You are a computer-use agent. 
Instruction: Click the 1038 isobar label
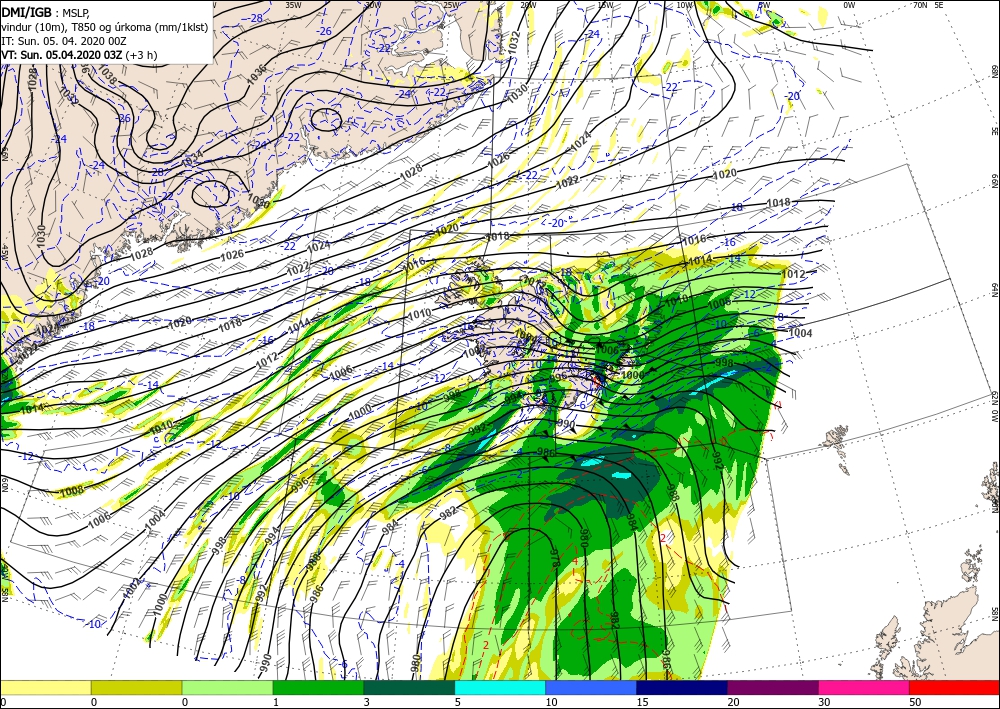pyautogui.click(x=107, y=77)
